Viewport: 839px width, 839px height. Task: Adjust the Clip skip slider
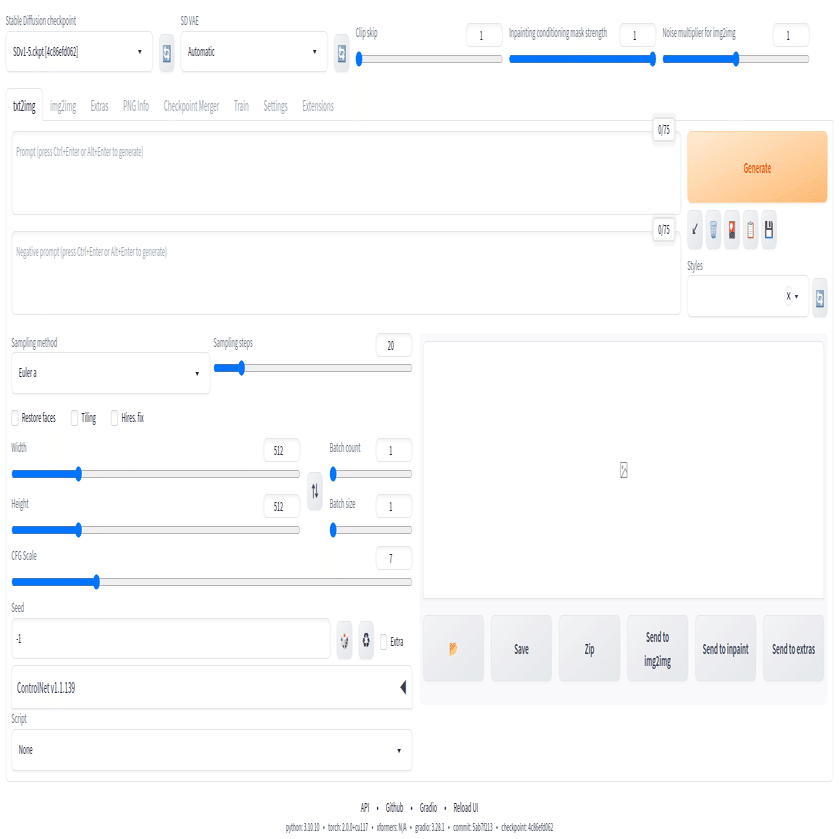tap(429, 59)
